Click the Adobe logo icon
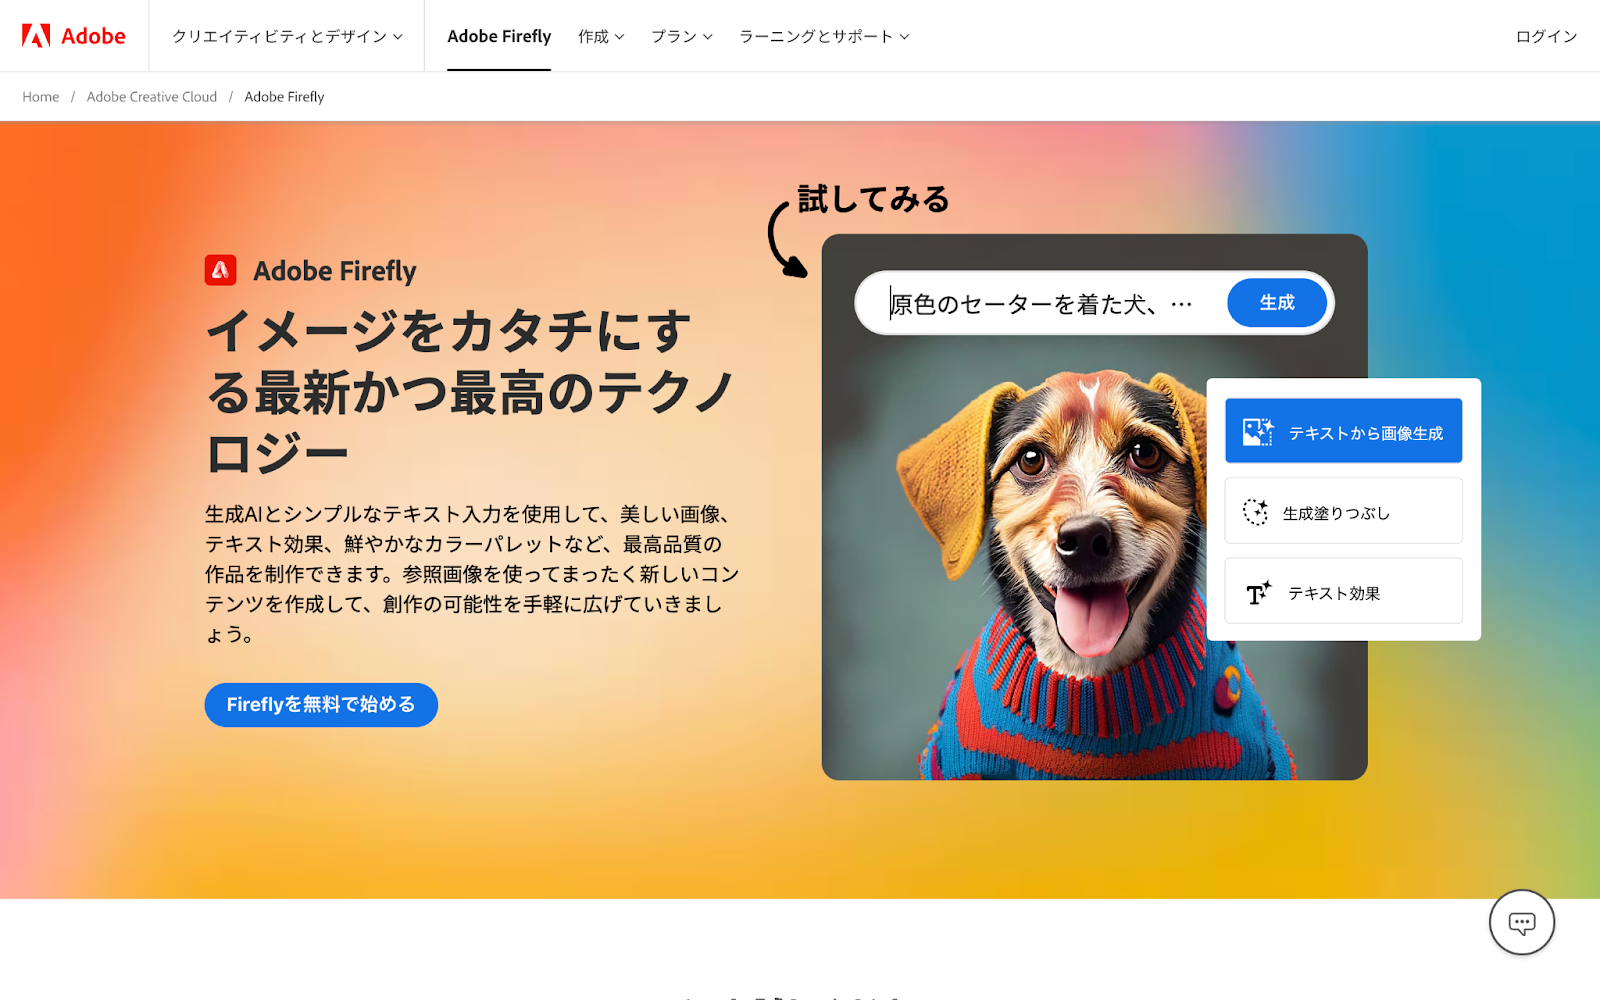The height and width of the screenshot is (1000, 1600). coord(37,36)
